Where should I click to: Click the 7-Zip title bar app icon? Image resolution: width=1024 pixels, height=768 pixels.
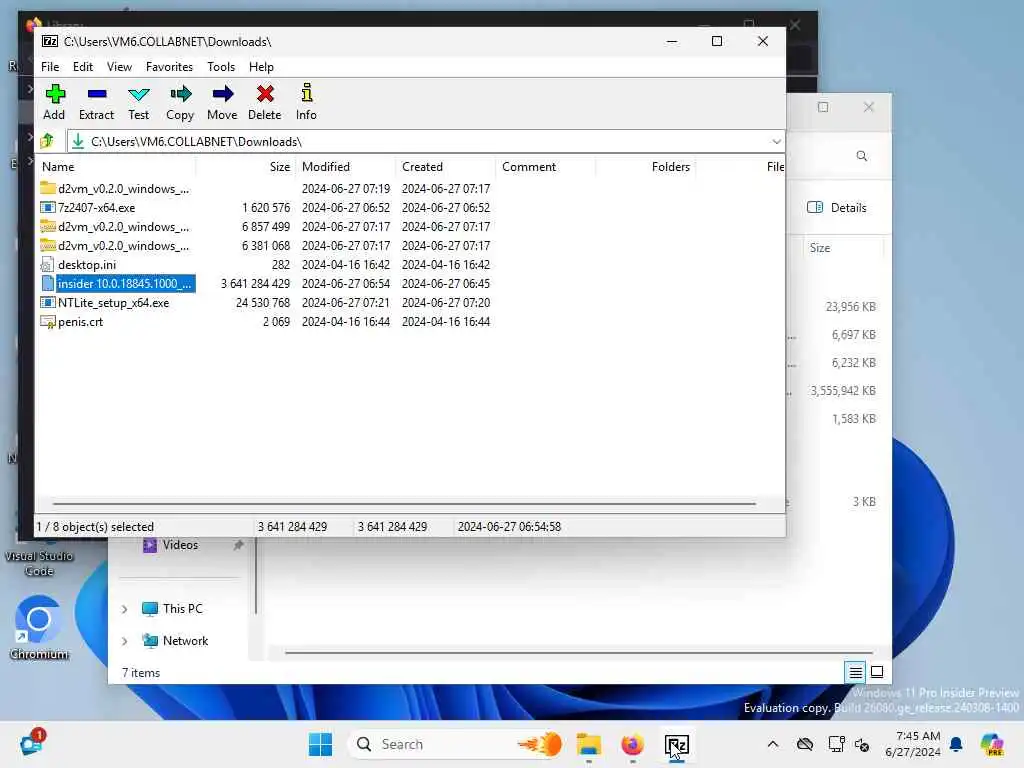pos(50,41)
